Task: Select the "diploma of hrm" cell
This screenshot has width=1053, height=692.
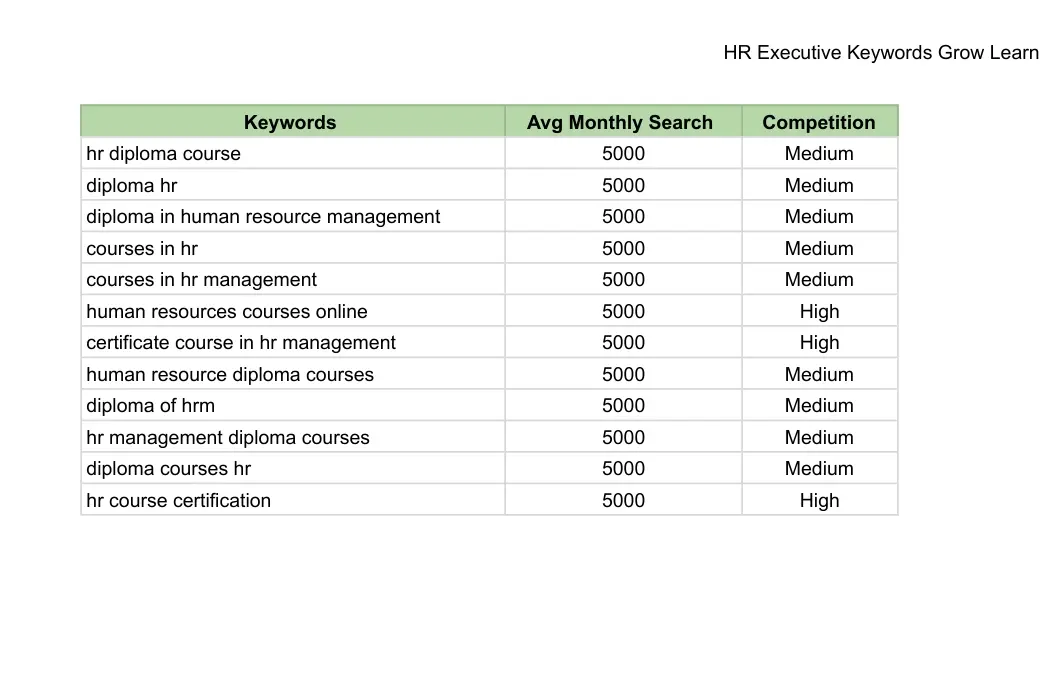Action: (150, 406)
